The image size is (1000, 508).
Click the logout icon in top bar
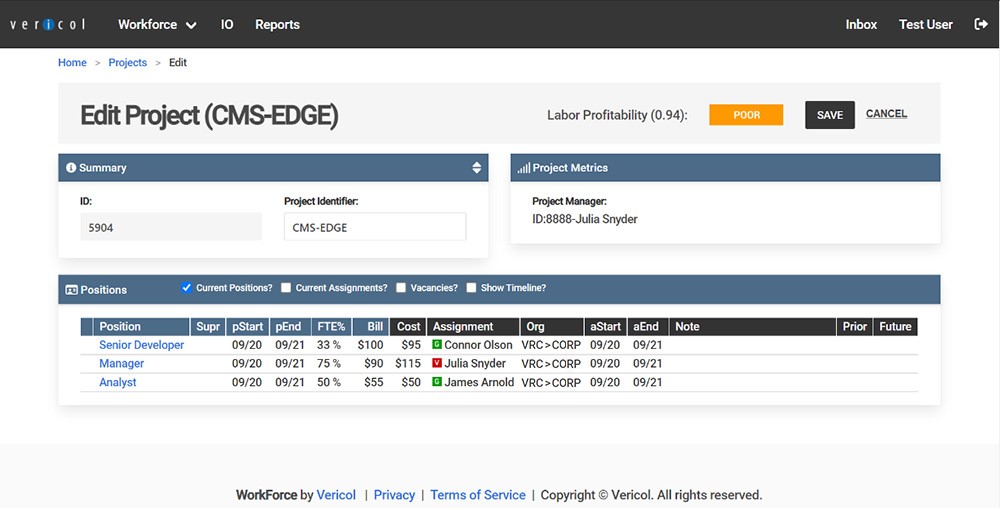point(980,24)
